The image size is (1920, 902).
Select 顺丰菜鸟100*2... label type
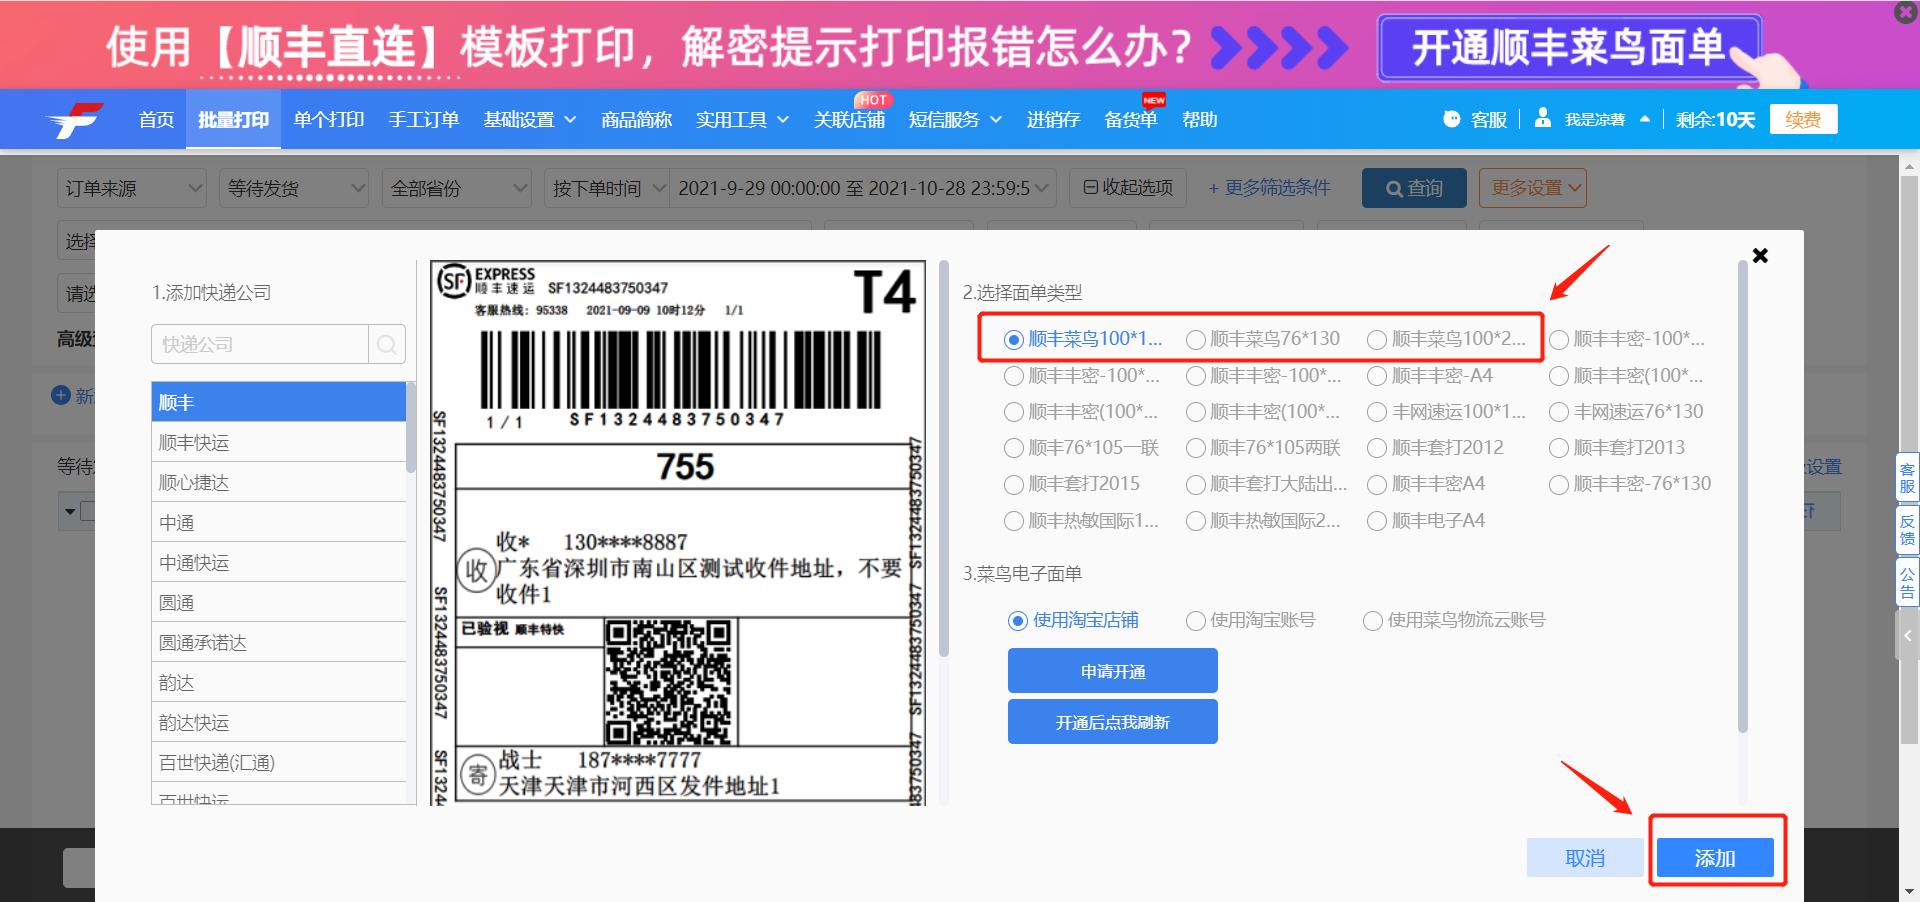pyautogui.click(x=1447, y=339)
